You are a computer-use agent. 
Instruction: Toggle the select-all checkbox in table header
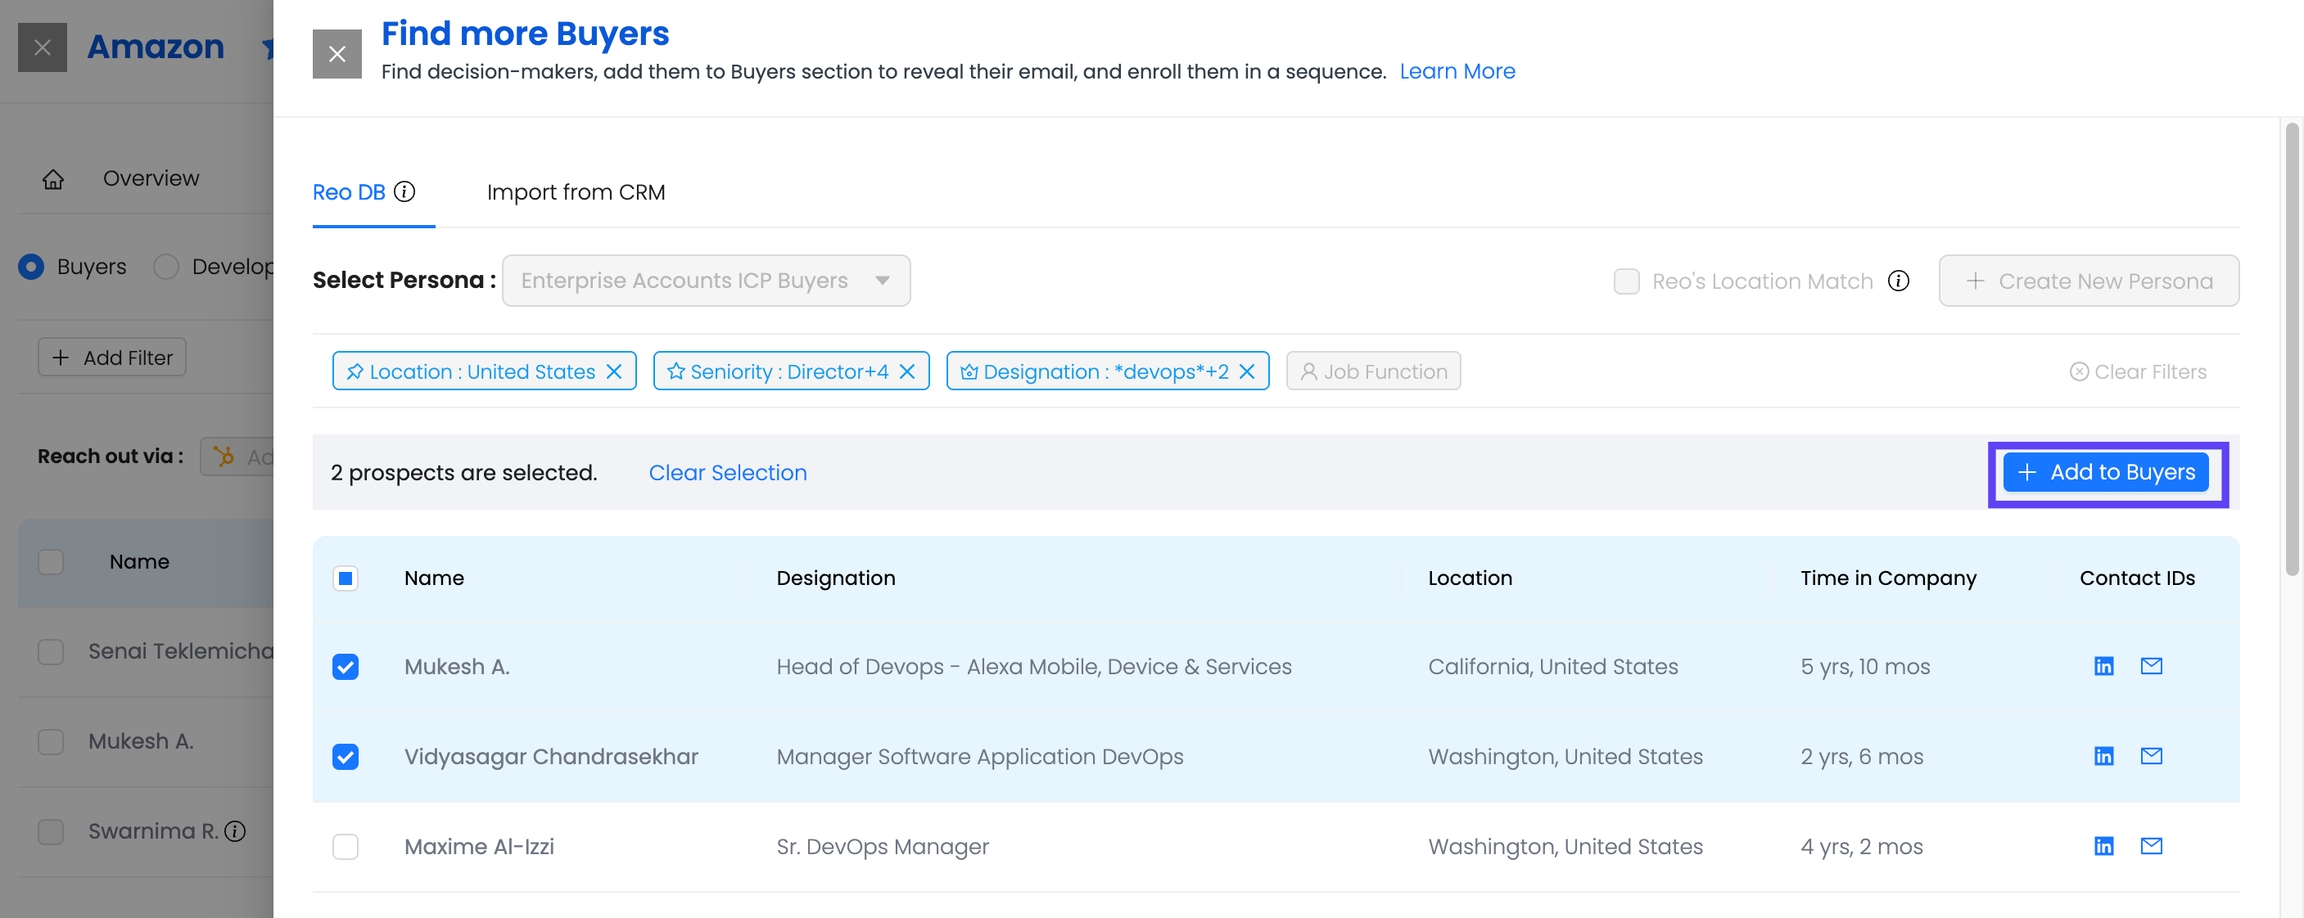pos(345,578)
